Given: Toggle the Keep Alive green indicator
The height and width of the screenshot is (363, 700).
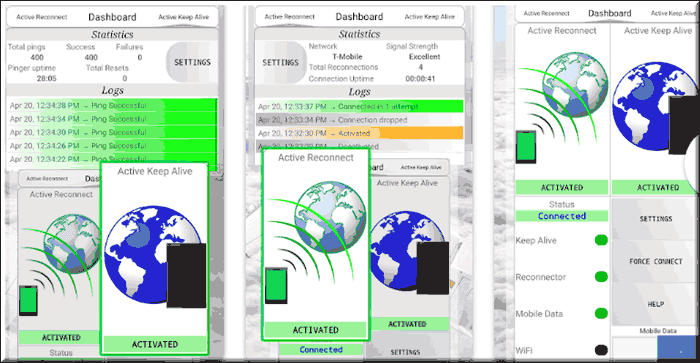Looking at the screenshot, I should point(601,240).
